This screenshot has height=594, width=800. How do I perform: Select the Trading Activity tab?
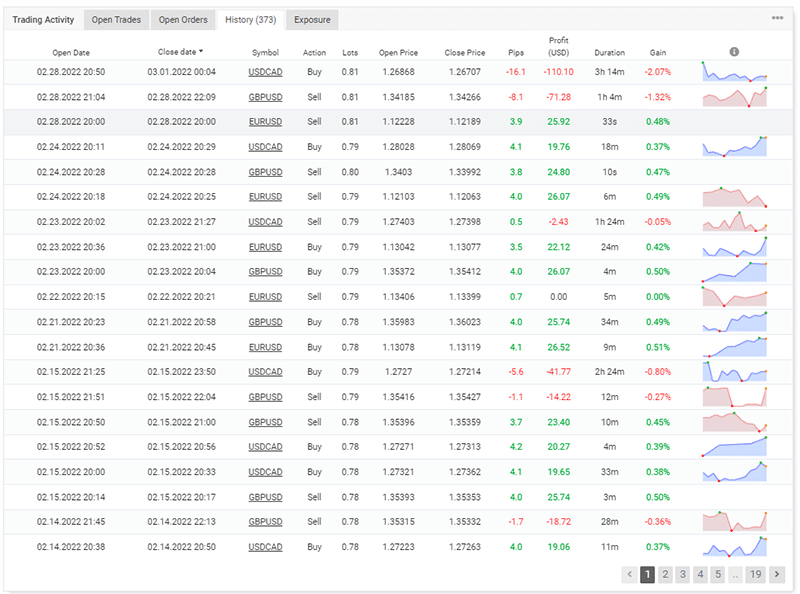pos(43,20)
